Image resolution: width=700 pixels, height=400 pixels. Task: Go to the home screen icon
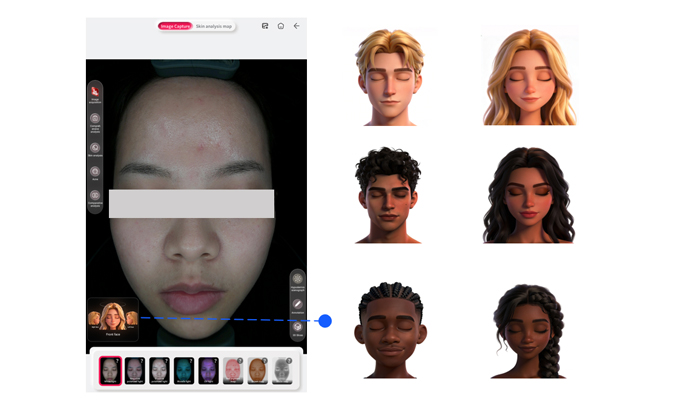(x=281, y=26)
